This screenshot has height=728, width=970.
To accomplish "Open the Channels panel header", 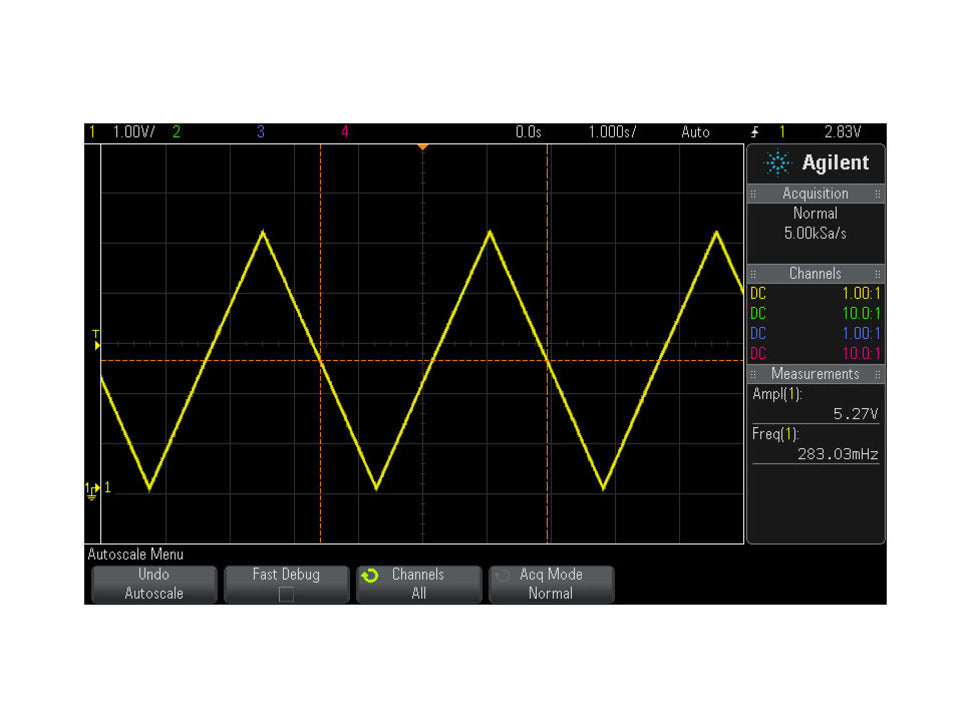I will [815, 273].
